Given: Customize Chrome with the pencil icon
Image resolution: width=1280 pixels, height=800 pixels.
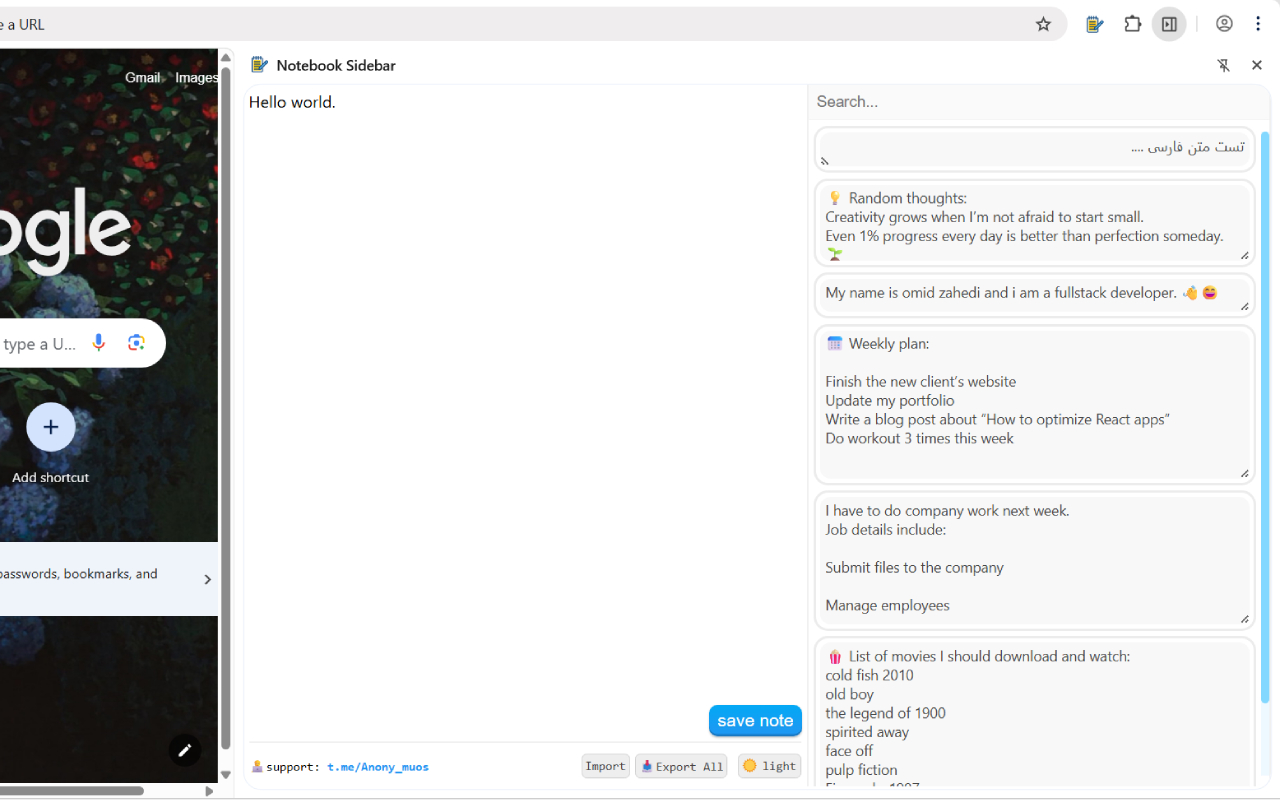Looking at the screenshot, I should pyautogui.click(x=184, y=750).
